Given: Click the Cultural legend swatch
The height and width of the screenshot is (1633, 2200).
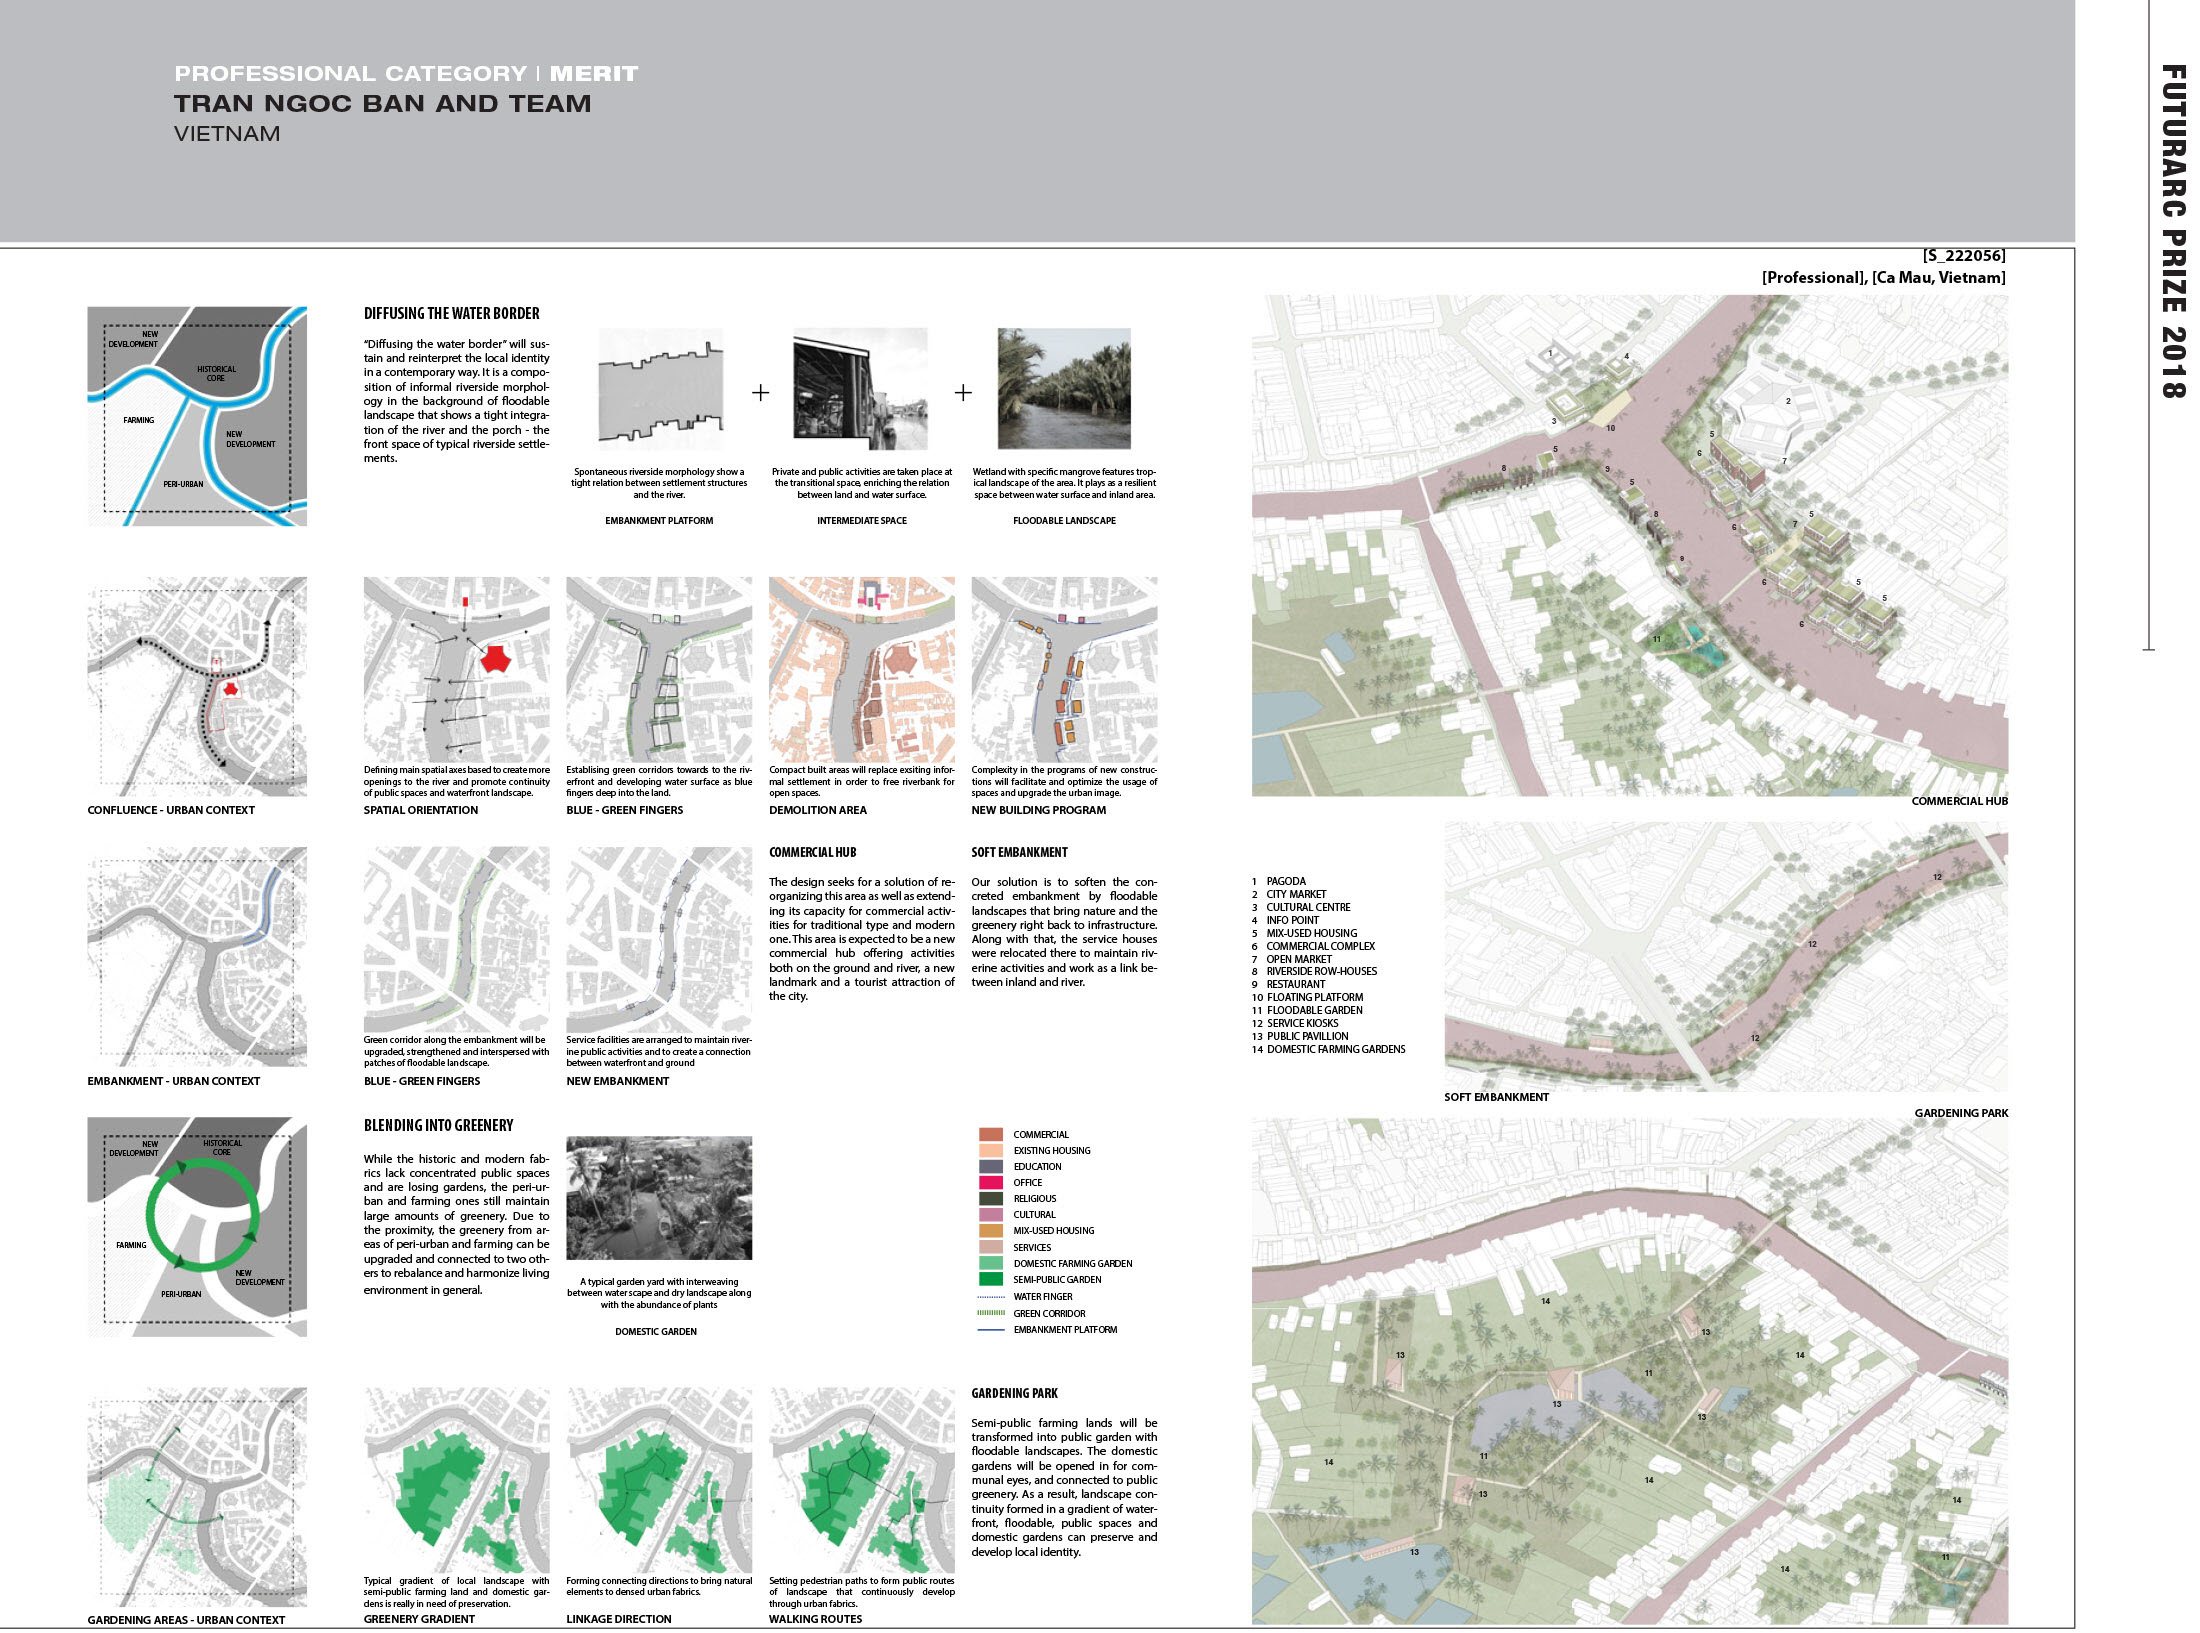Looking at the screenshot, I should point(990,1214).
